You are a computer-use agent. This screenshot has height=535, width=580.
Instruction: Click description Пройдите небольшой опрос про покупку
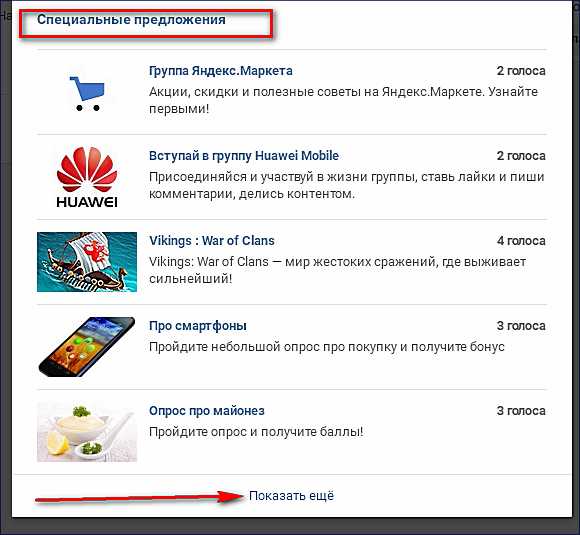[x=327, y=347]
